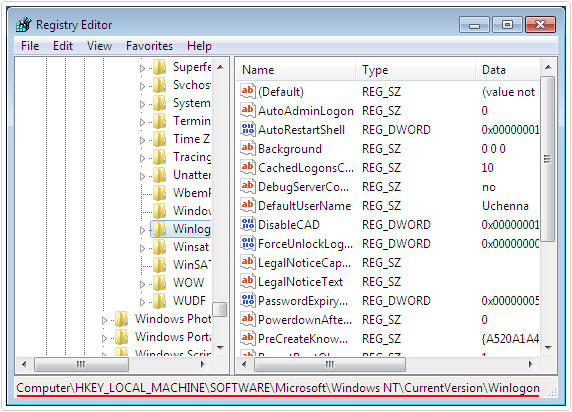
Task: Click the '0 0 0' Background data
Action: click(494, 149)
